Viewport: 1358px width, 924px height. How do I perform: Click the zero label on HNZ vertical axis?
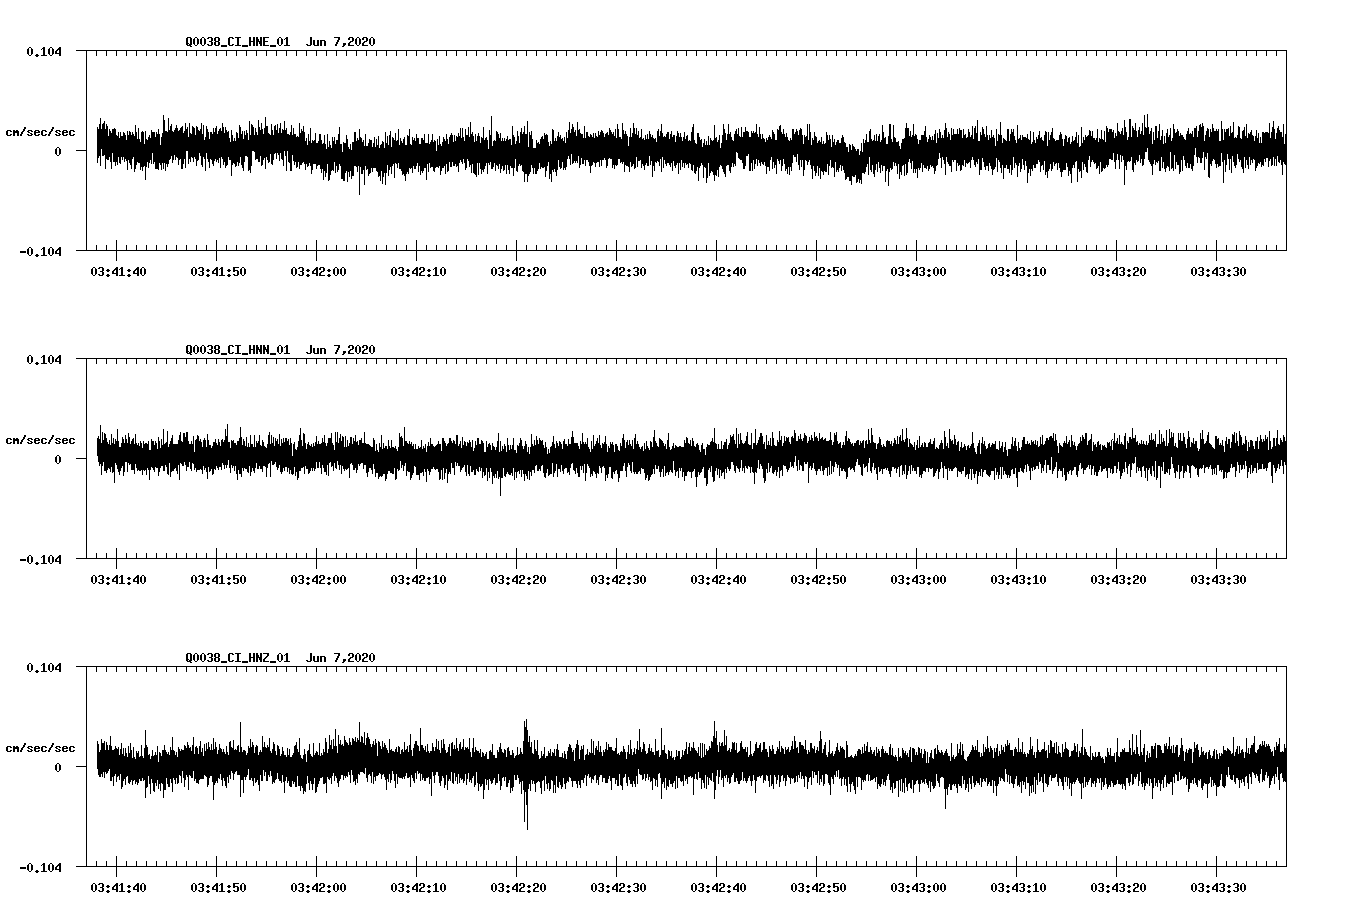(58, 767)
